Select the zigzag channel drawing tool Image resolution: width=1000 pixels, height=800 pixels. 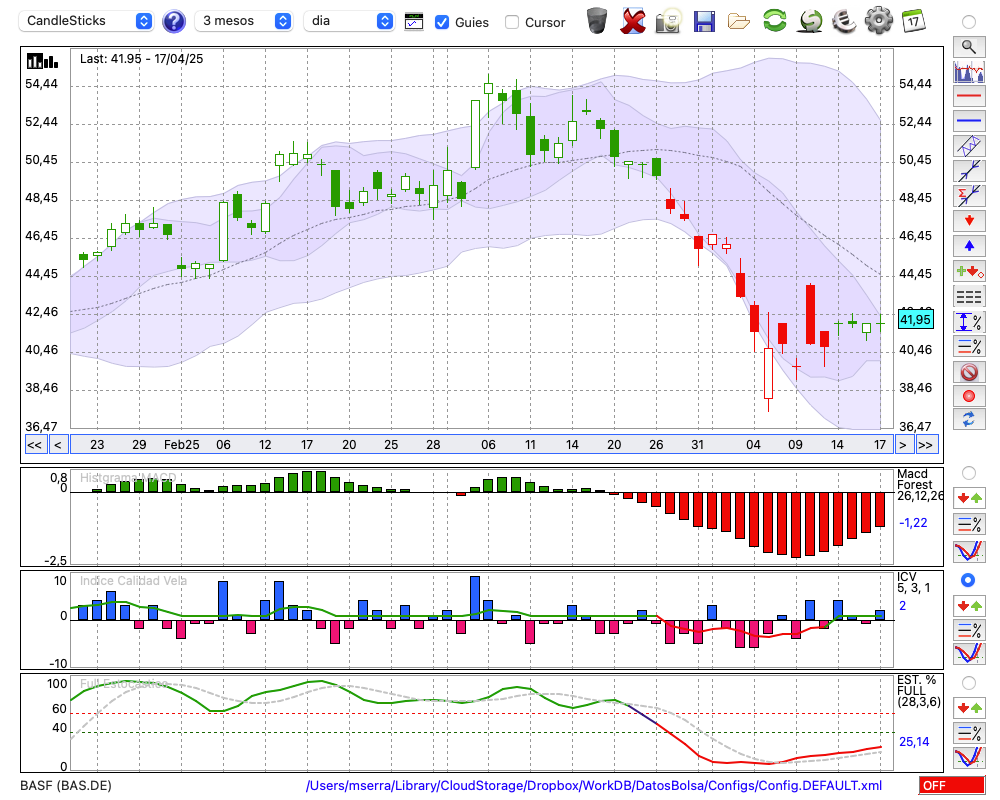point(969,146)
